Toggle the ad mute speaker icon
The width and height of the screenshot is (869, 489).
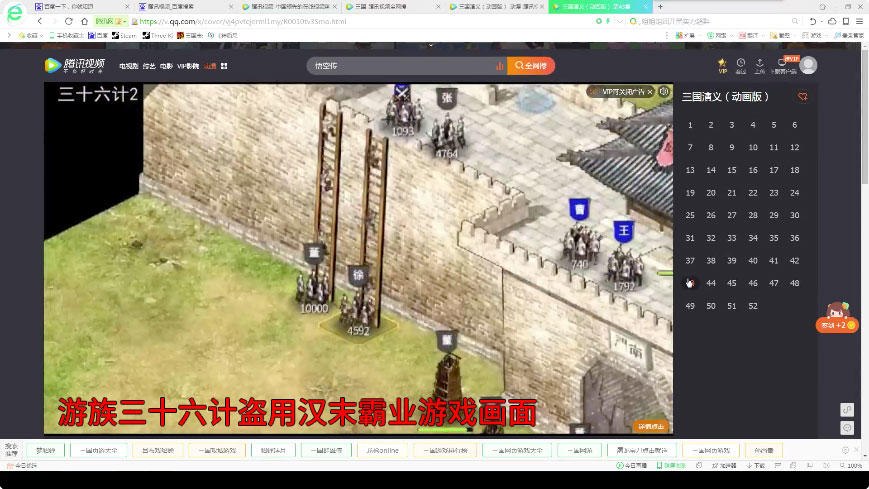pos(664,91)
